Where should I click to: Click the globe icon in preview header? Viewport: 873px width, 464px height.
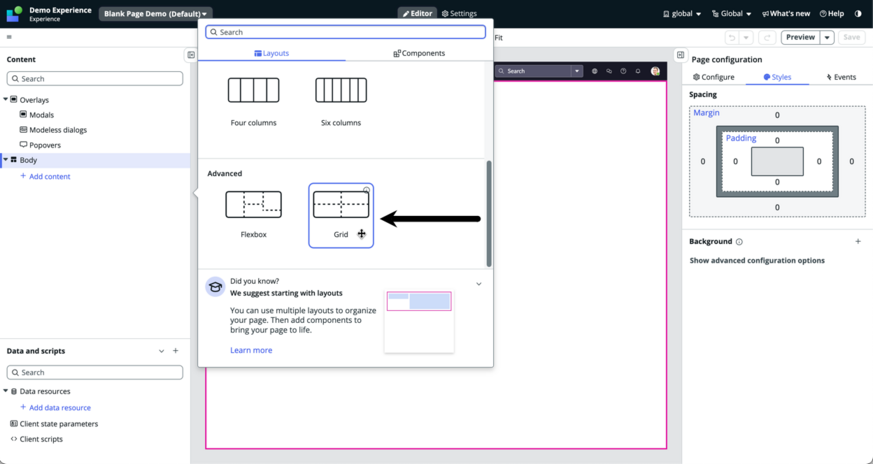pyautogui.click(x=595, y=71)
